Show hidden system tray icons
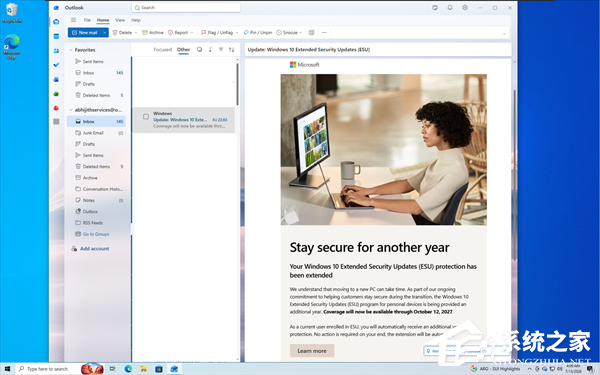This screenshot has height=375, width=600. tap(530, 369)
